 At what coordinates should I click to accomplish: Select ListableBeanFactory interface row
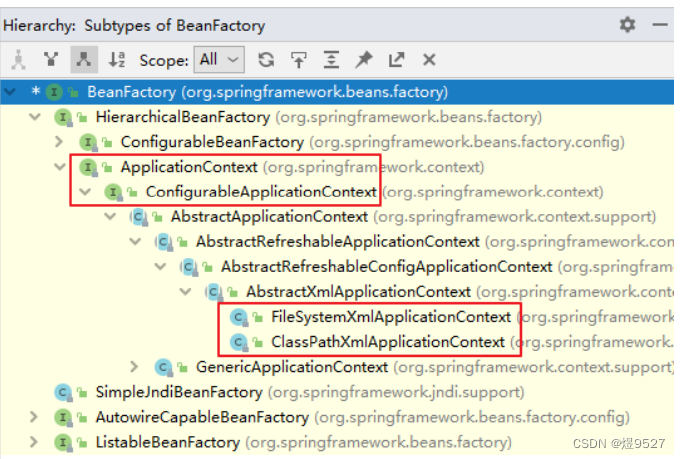337,443
